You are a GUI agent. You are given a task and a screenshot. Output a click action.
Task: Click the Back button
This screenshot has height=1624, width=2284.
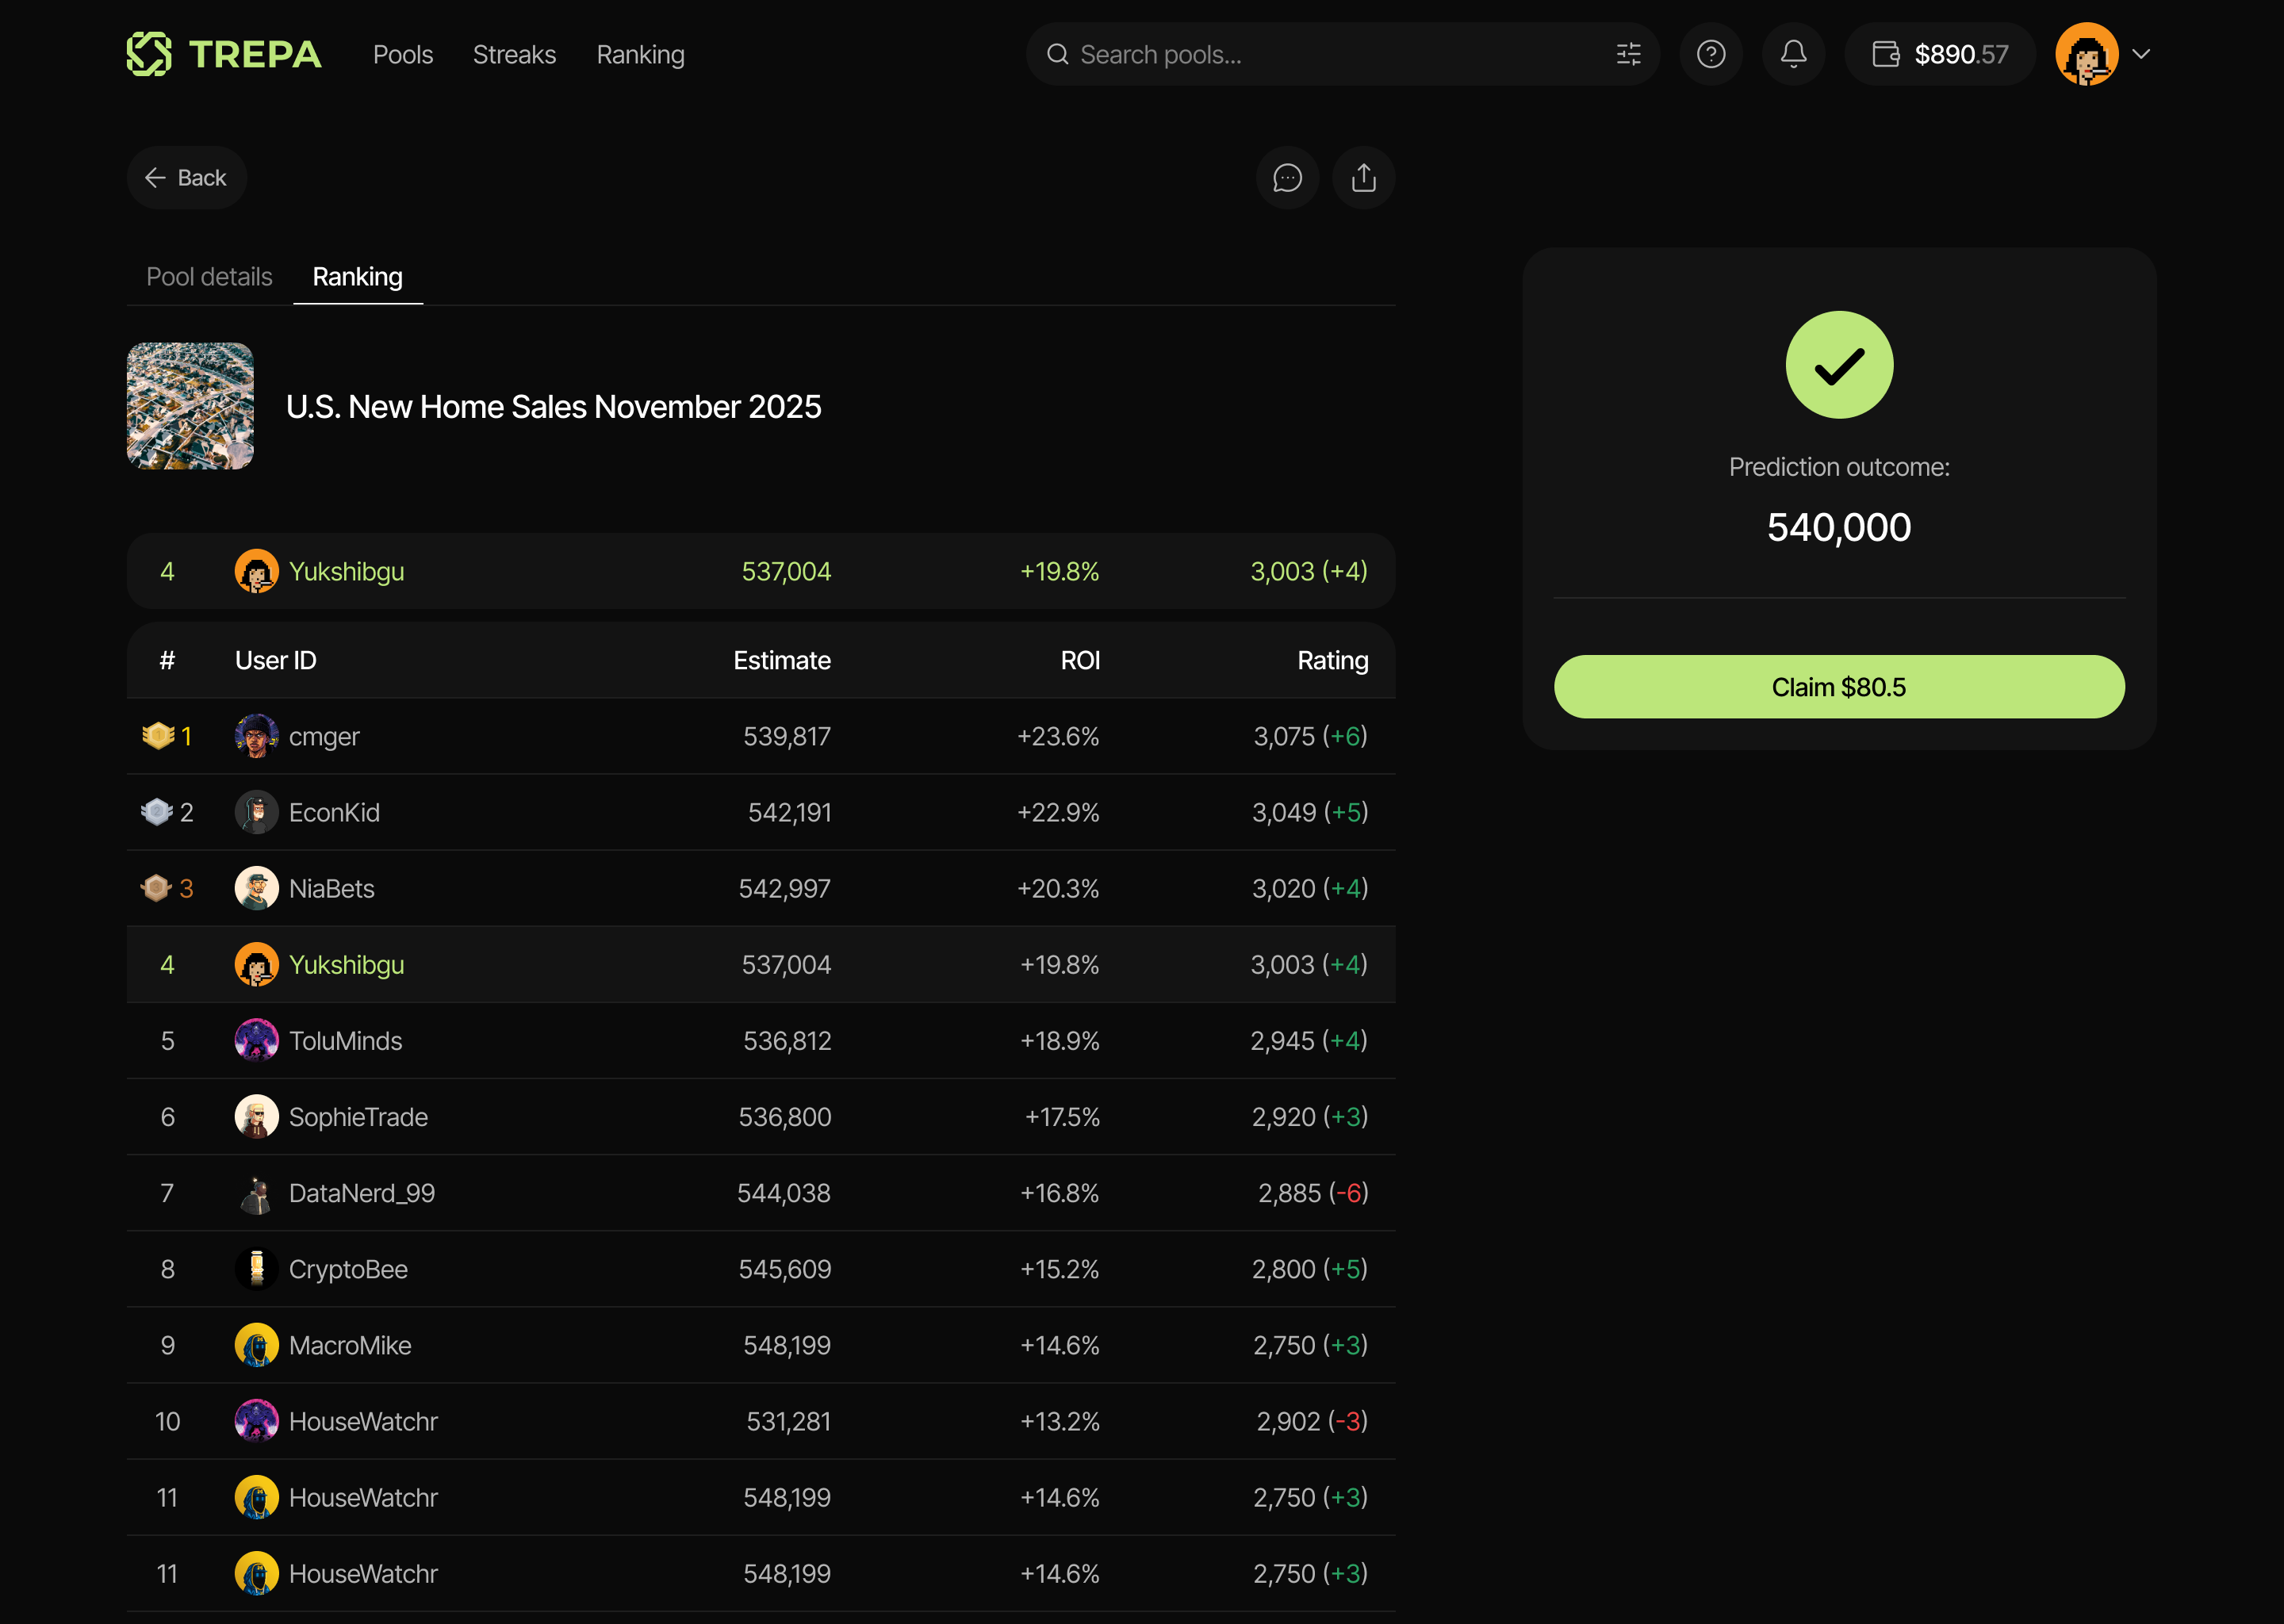click(187, 177)
